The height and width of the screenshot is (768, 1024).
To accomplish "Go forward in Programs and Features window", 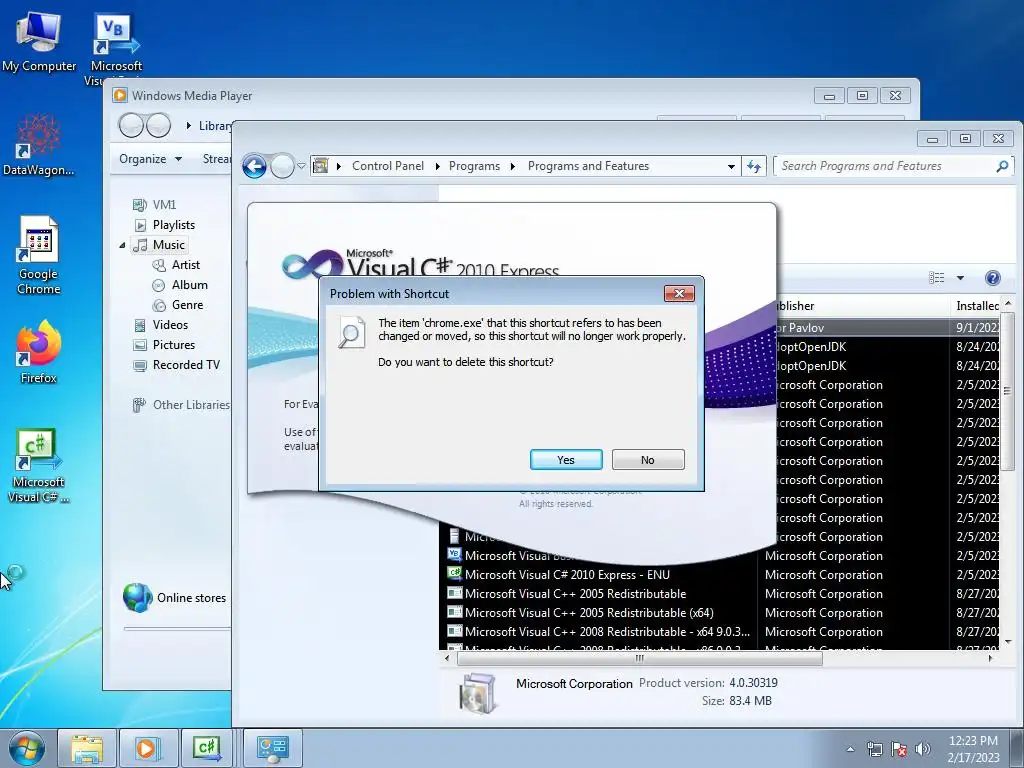I will coord(282,167).
